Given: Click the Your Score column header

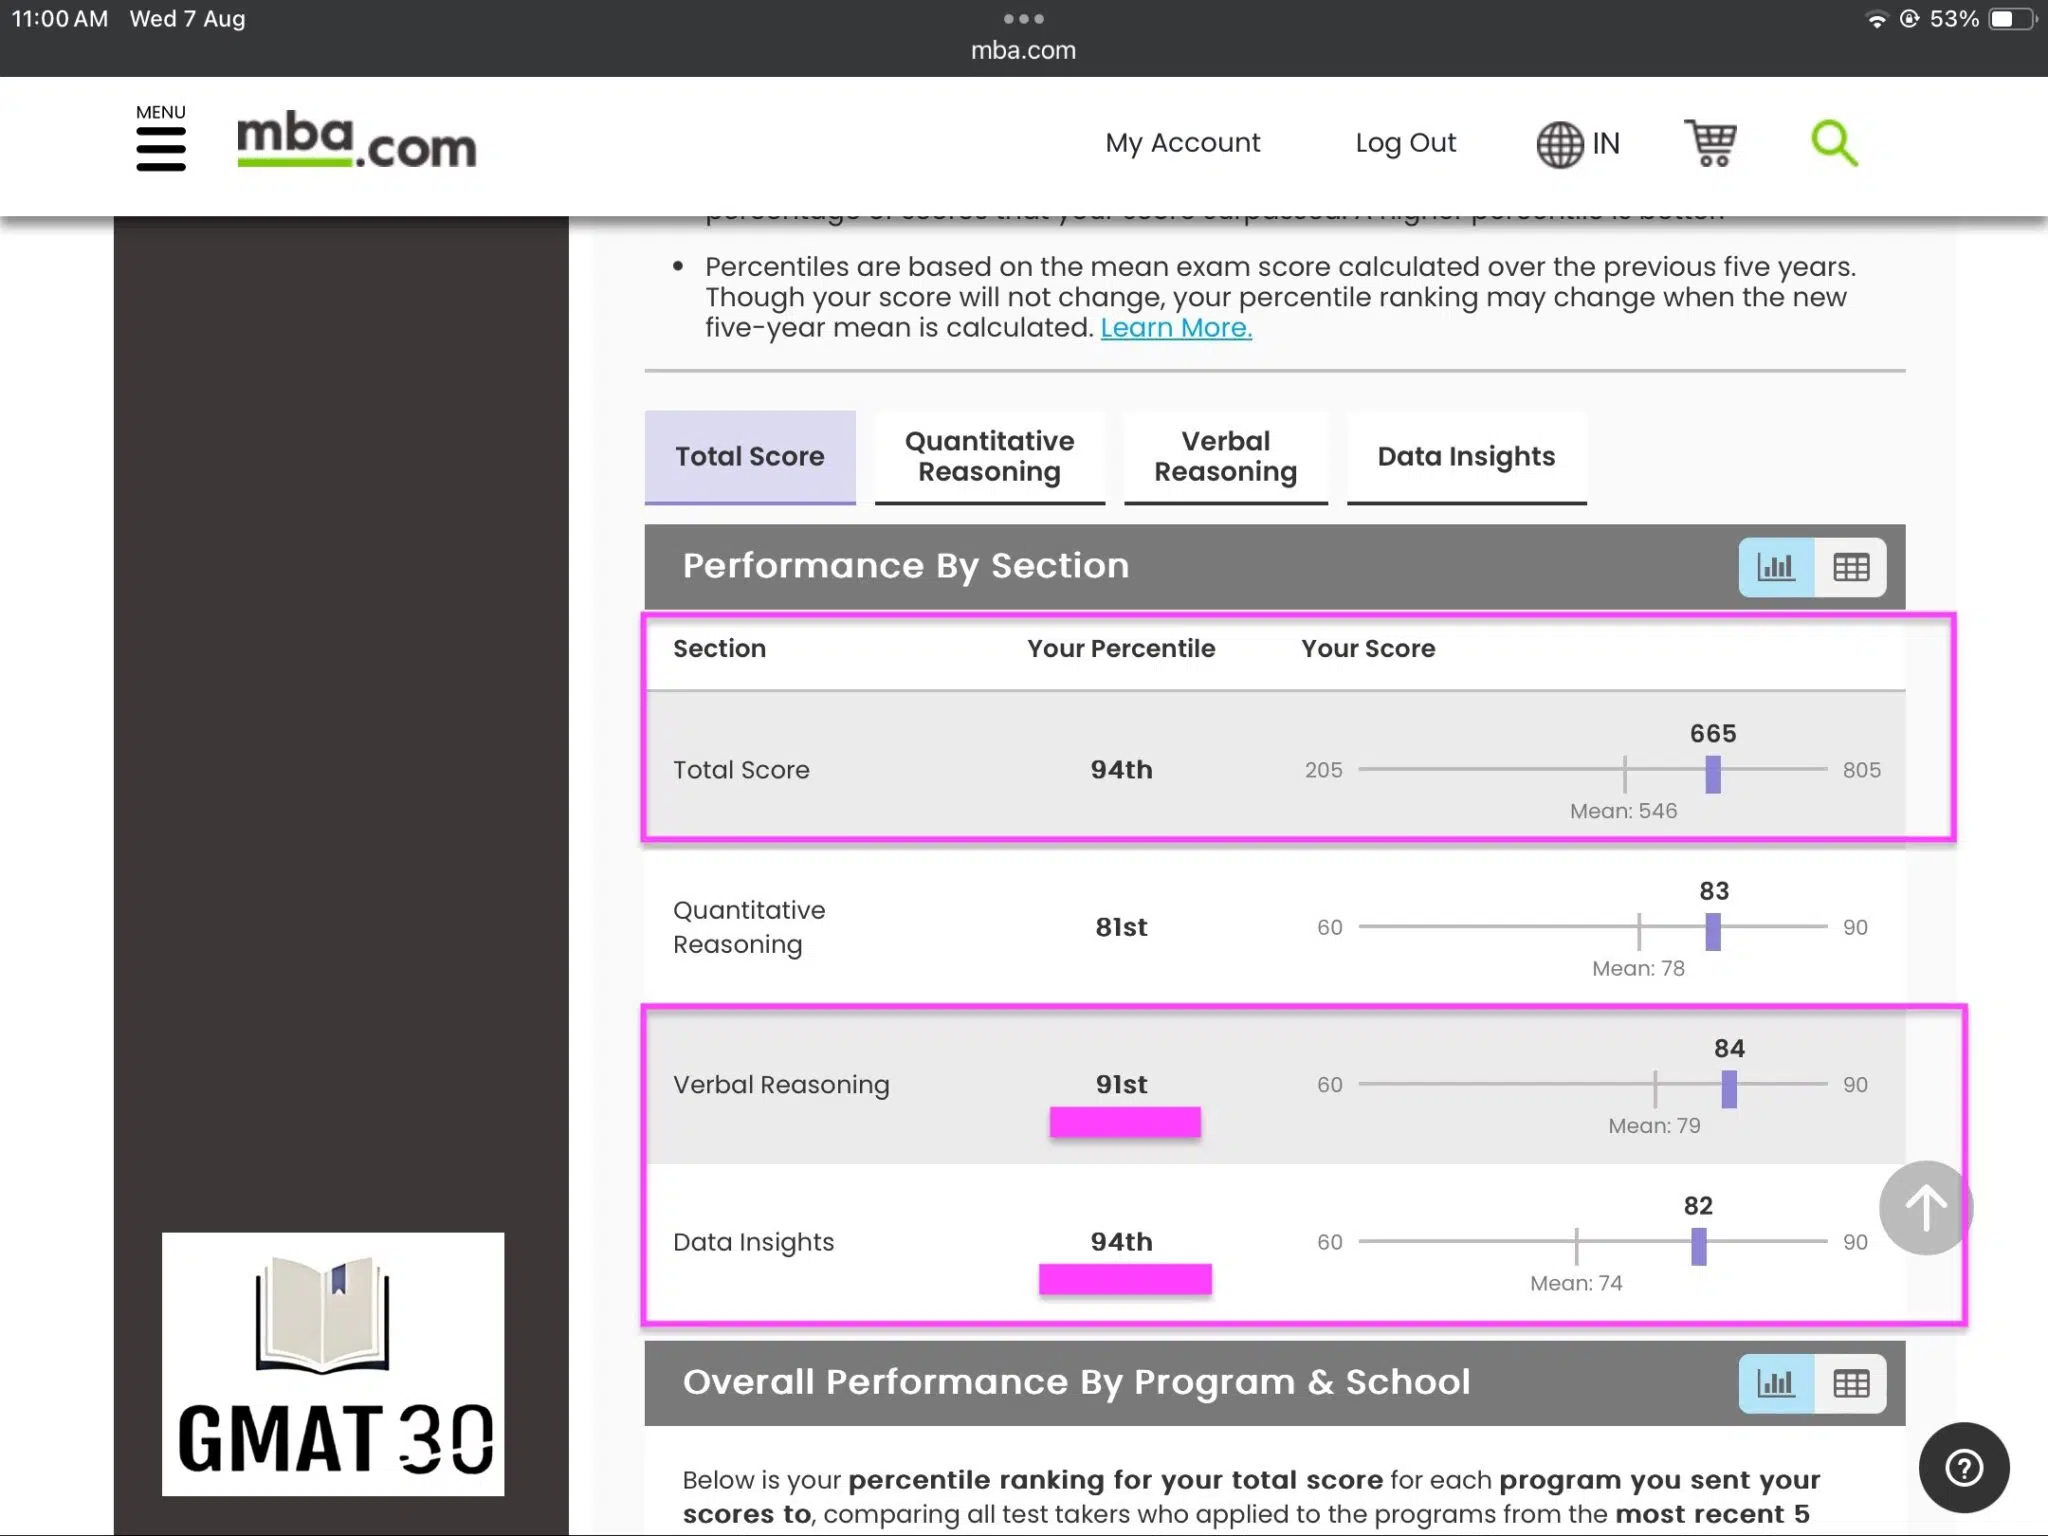Looking at the screenshot, I should [x=1368, y=649].
